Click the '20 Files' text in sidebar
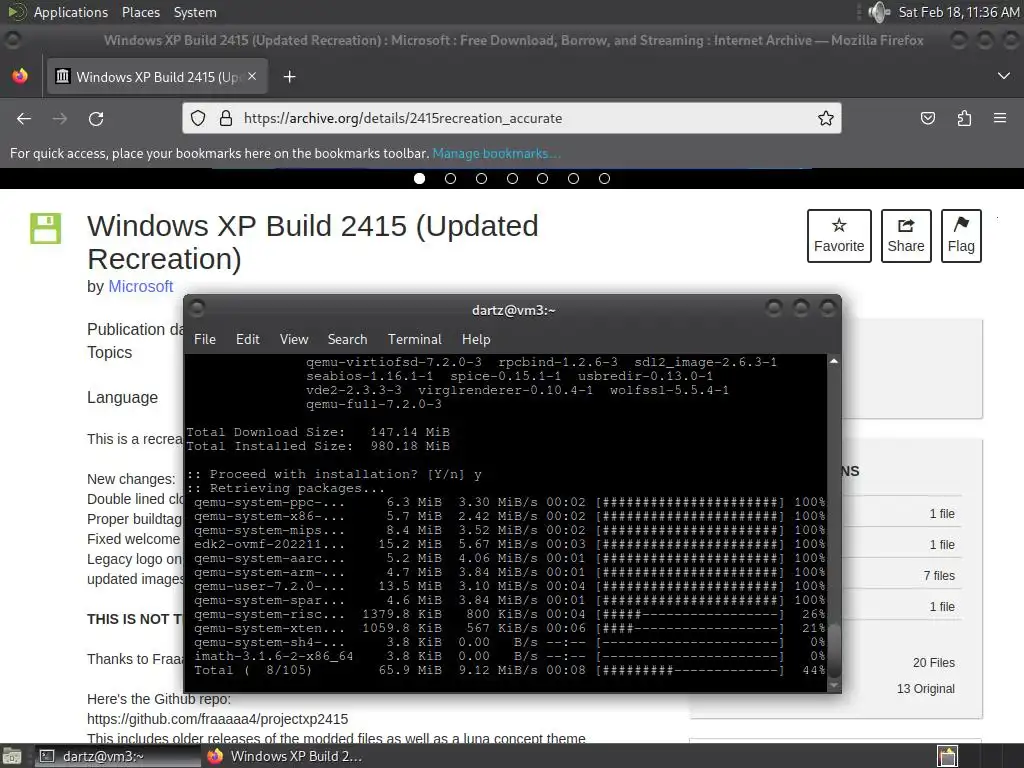The image size is (1024, 768). tap(933, 662)
